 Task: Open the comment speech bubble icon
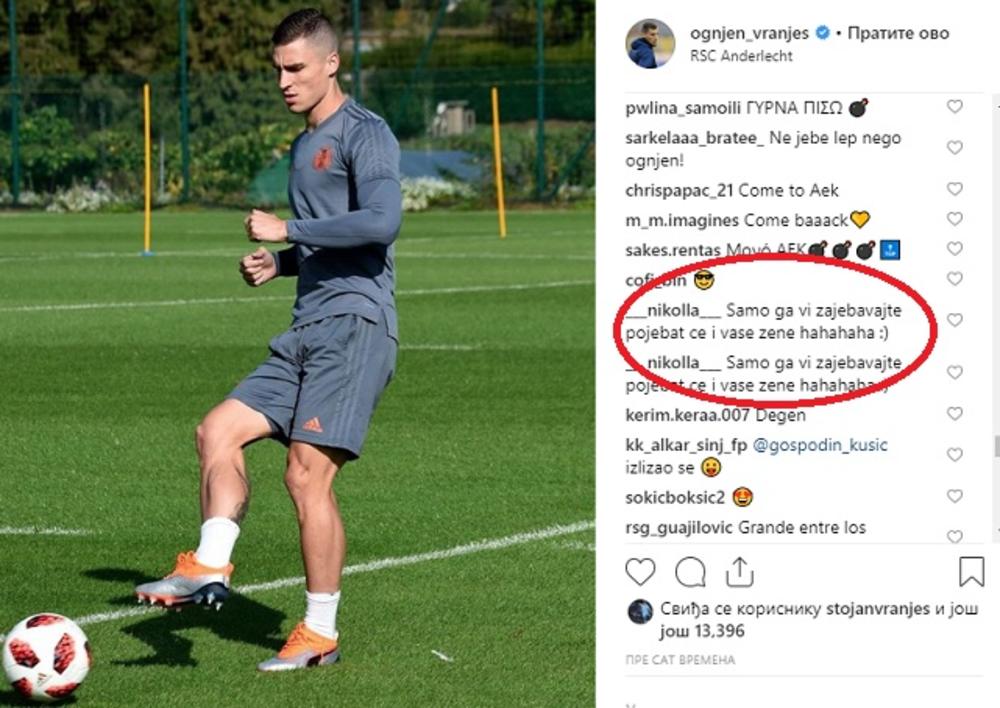(x=690, y=572)
